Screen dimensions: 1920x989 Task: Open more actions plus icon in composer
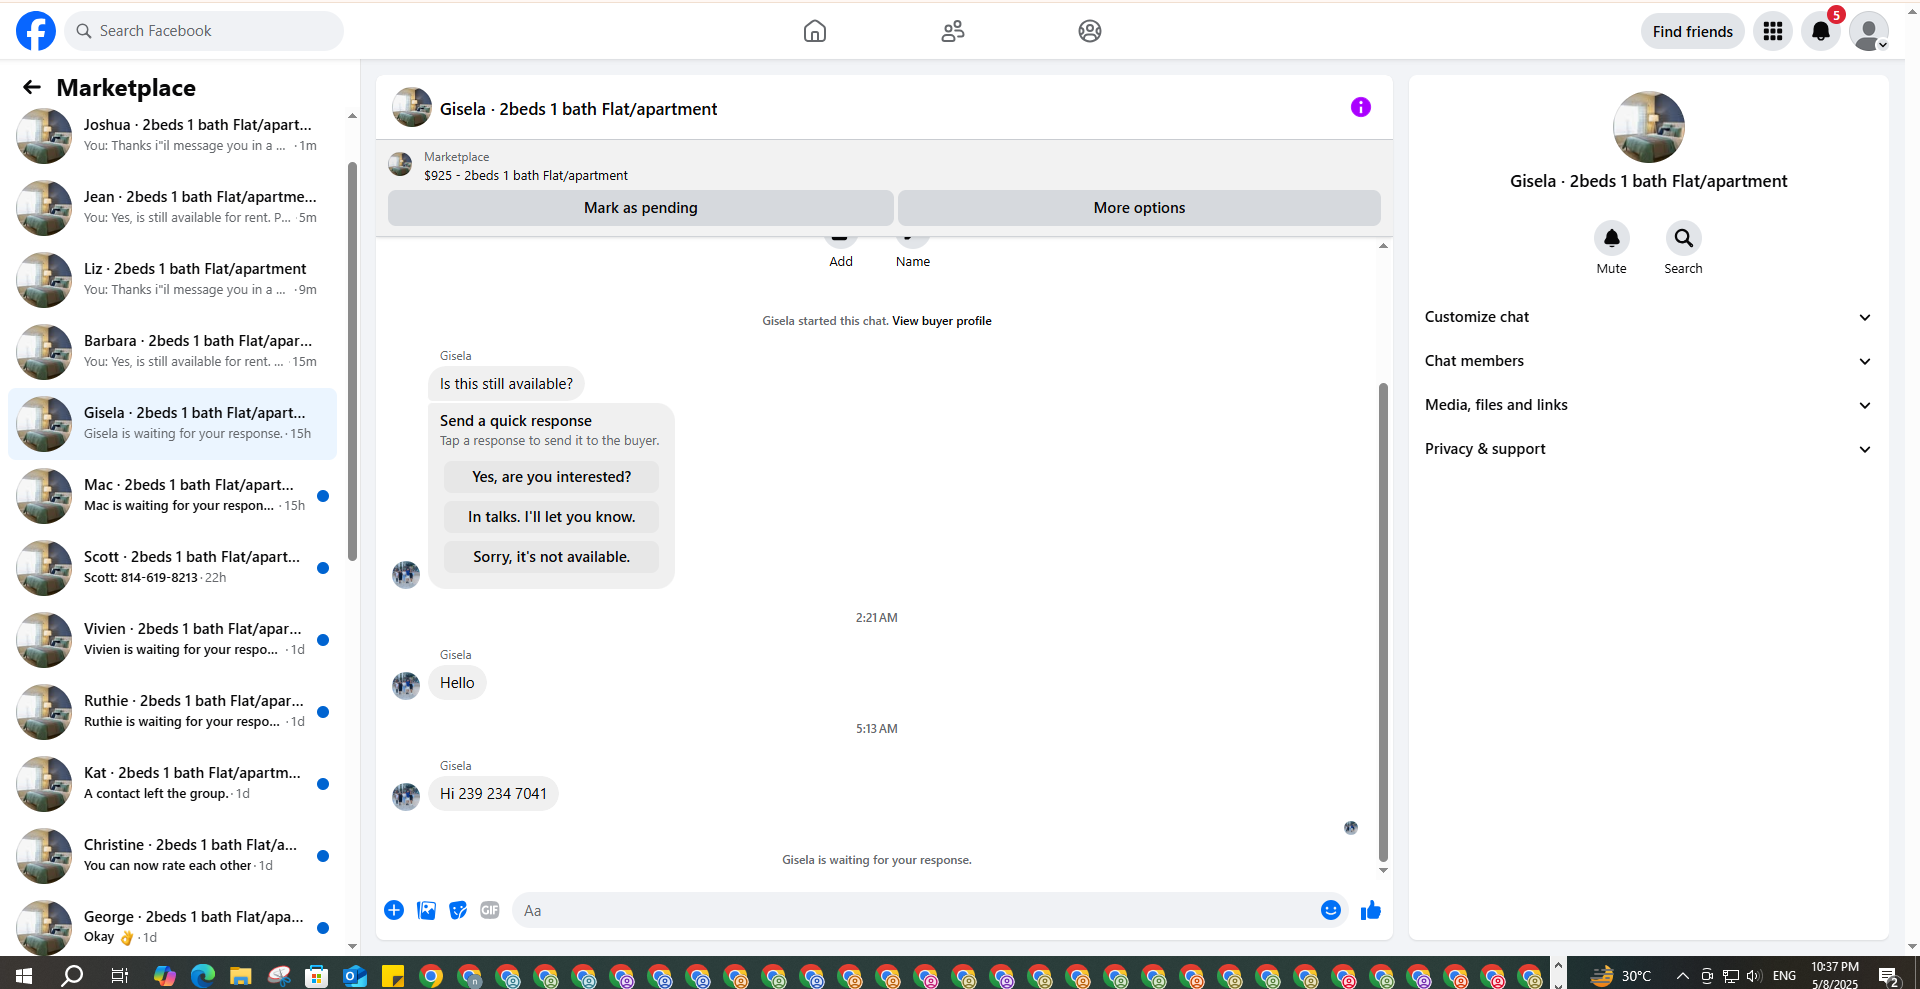point(394,910)
